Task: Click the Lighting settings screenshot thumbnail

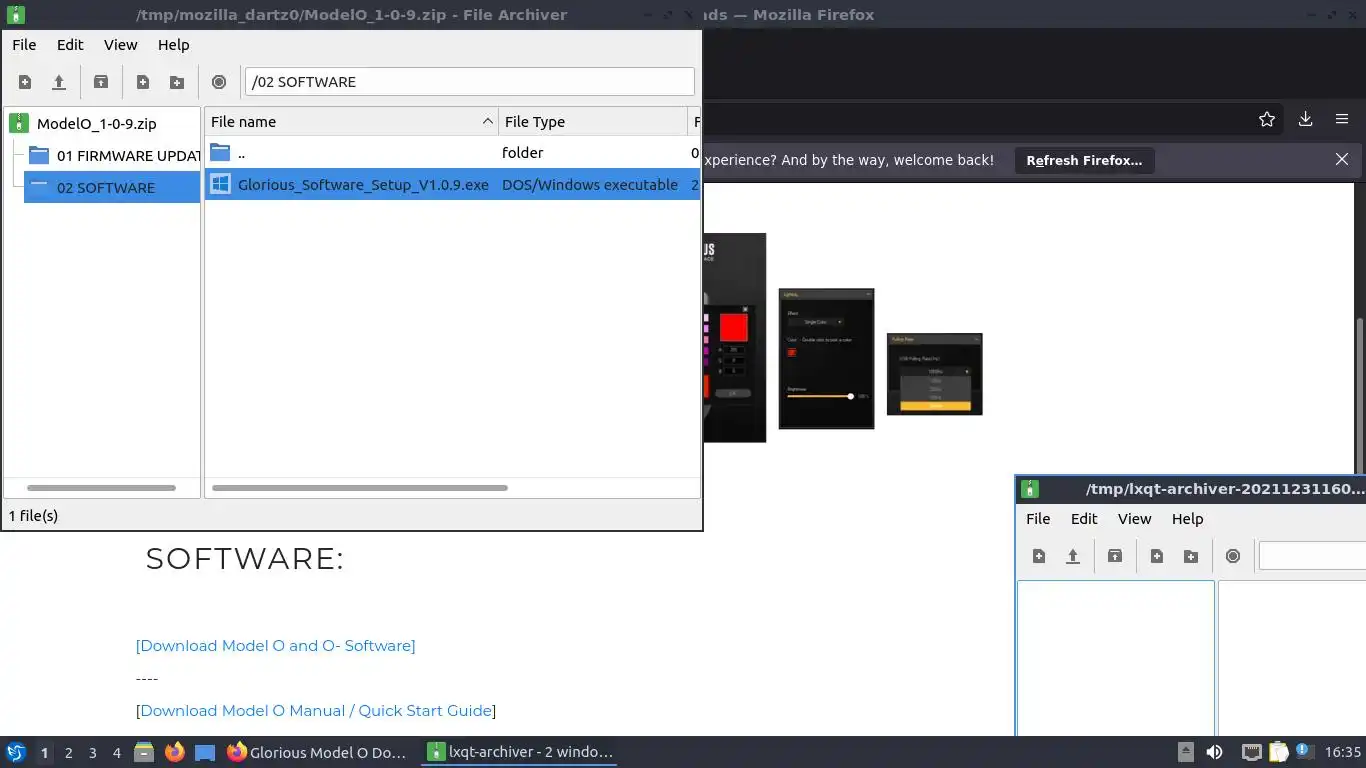Action: [x=826, y=359]
